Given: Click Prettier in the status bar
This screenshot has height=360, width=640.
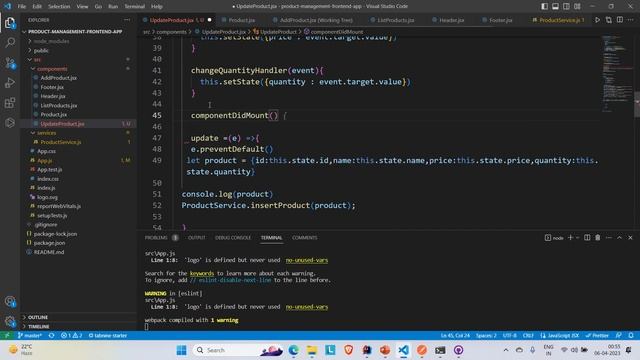Looking at the screenshot, I should tap(597, 336).
